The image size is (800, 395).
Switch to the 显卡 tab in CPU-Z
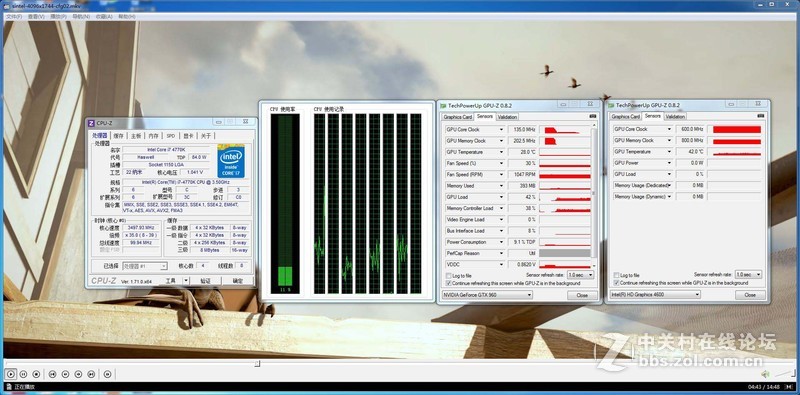tap(188, 136)
